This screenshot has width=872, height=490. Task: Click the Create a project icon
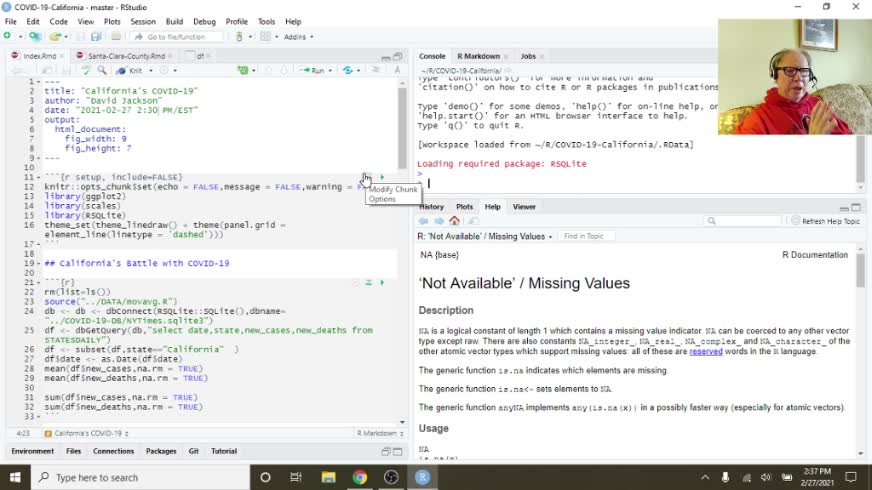(x=34, y=36)
